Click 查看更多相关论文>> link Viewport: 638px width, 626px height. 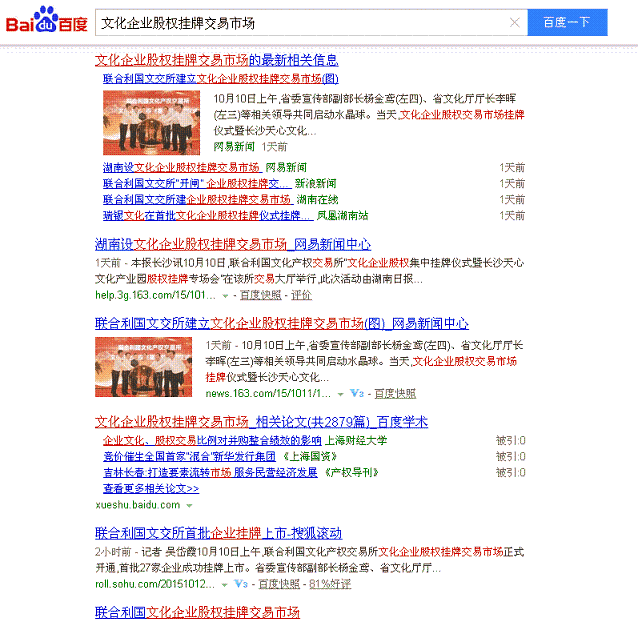pos(151,489)
